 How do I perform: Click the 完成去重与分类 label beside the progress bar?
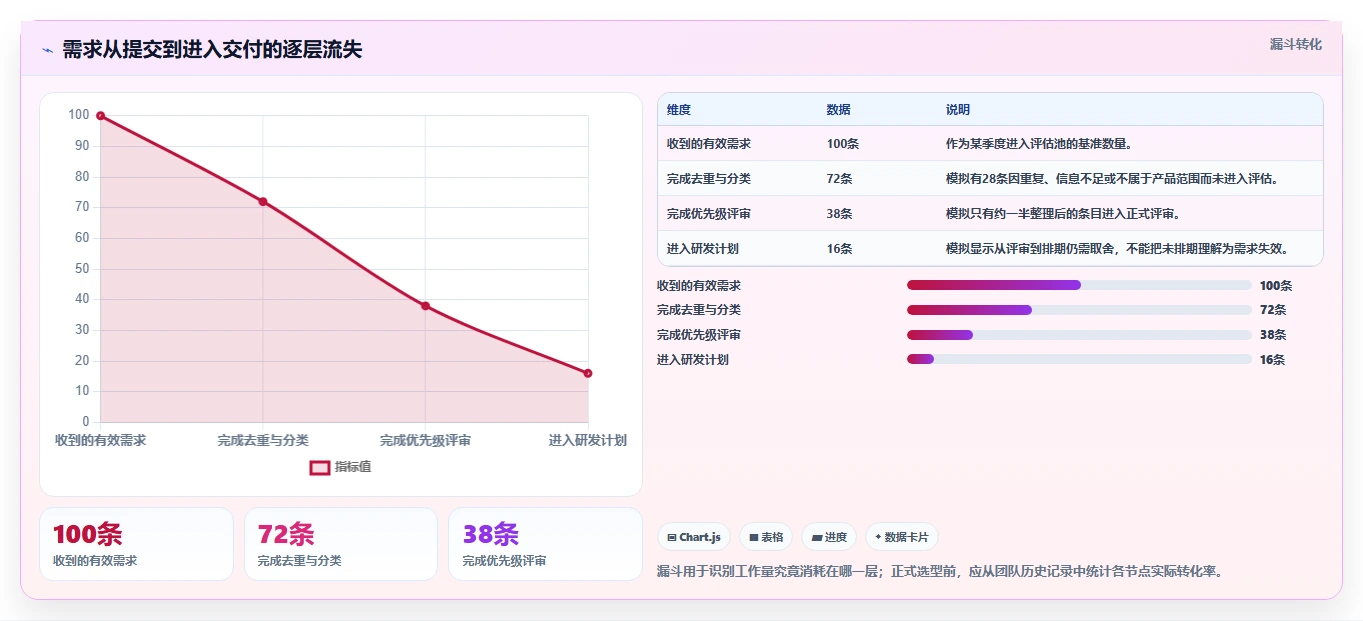click(x=699, y=310)
